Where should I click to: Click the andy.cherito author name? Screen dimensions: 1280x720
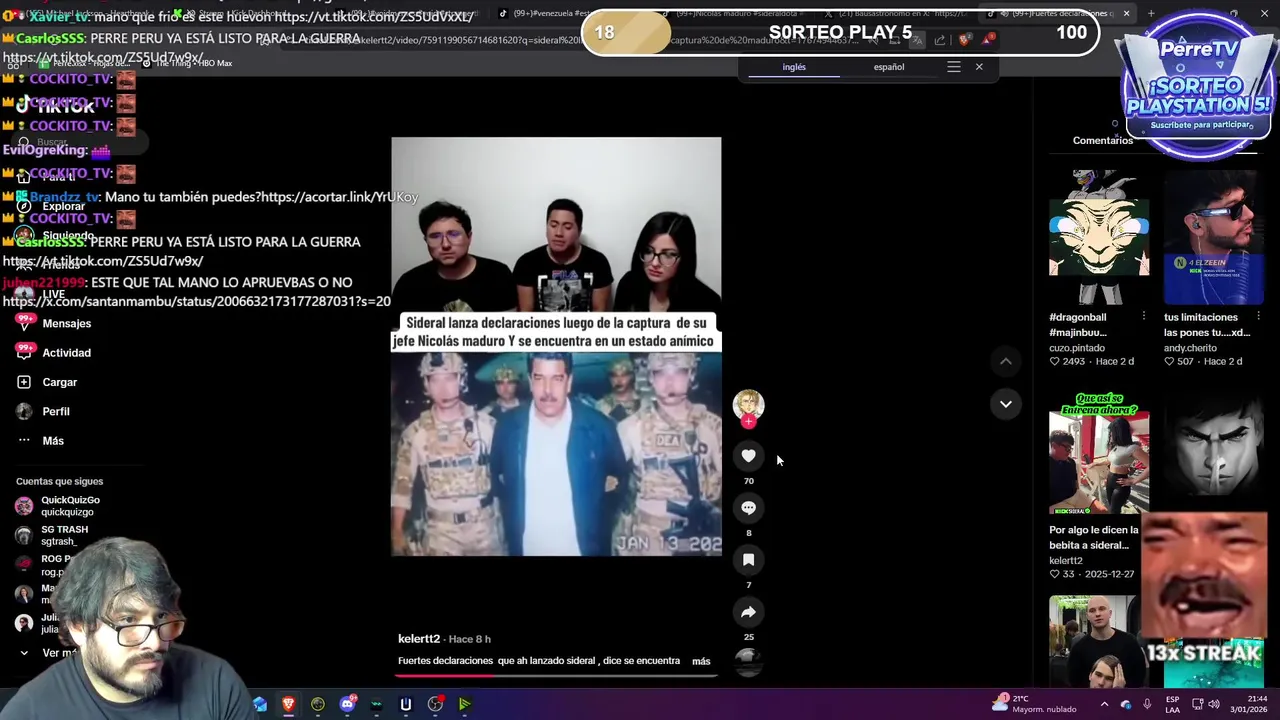tap(1190, 348)
